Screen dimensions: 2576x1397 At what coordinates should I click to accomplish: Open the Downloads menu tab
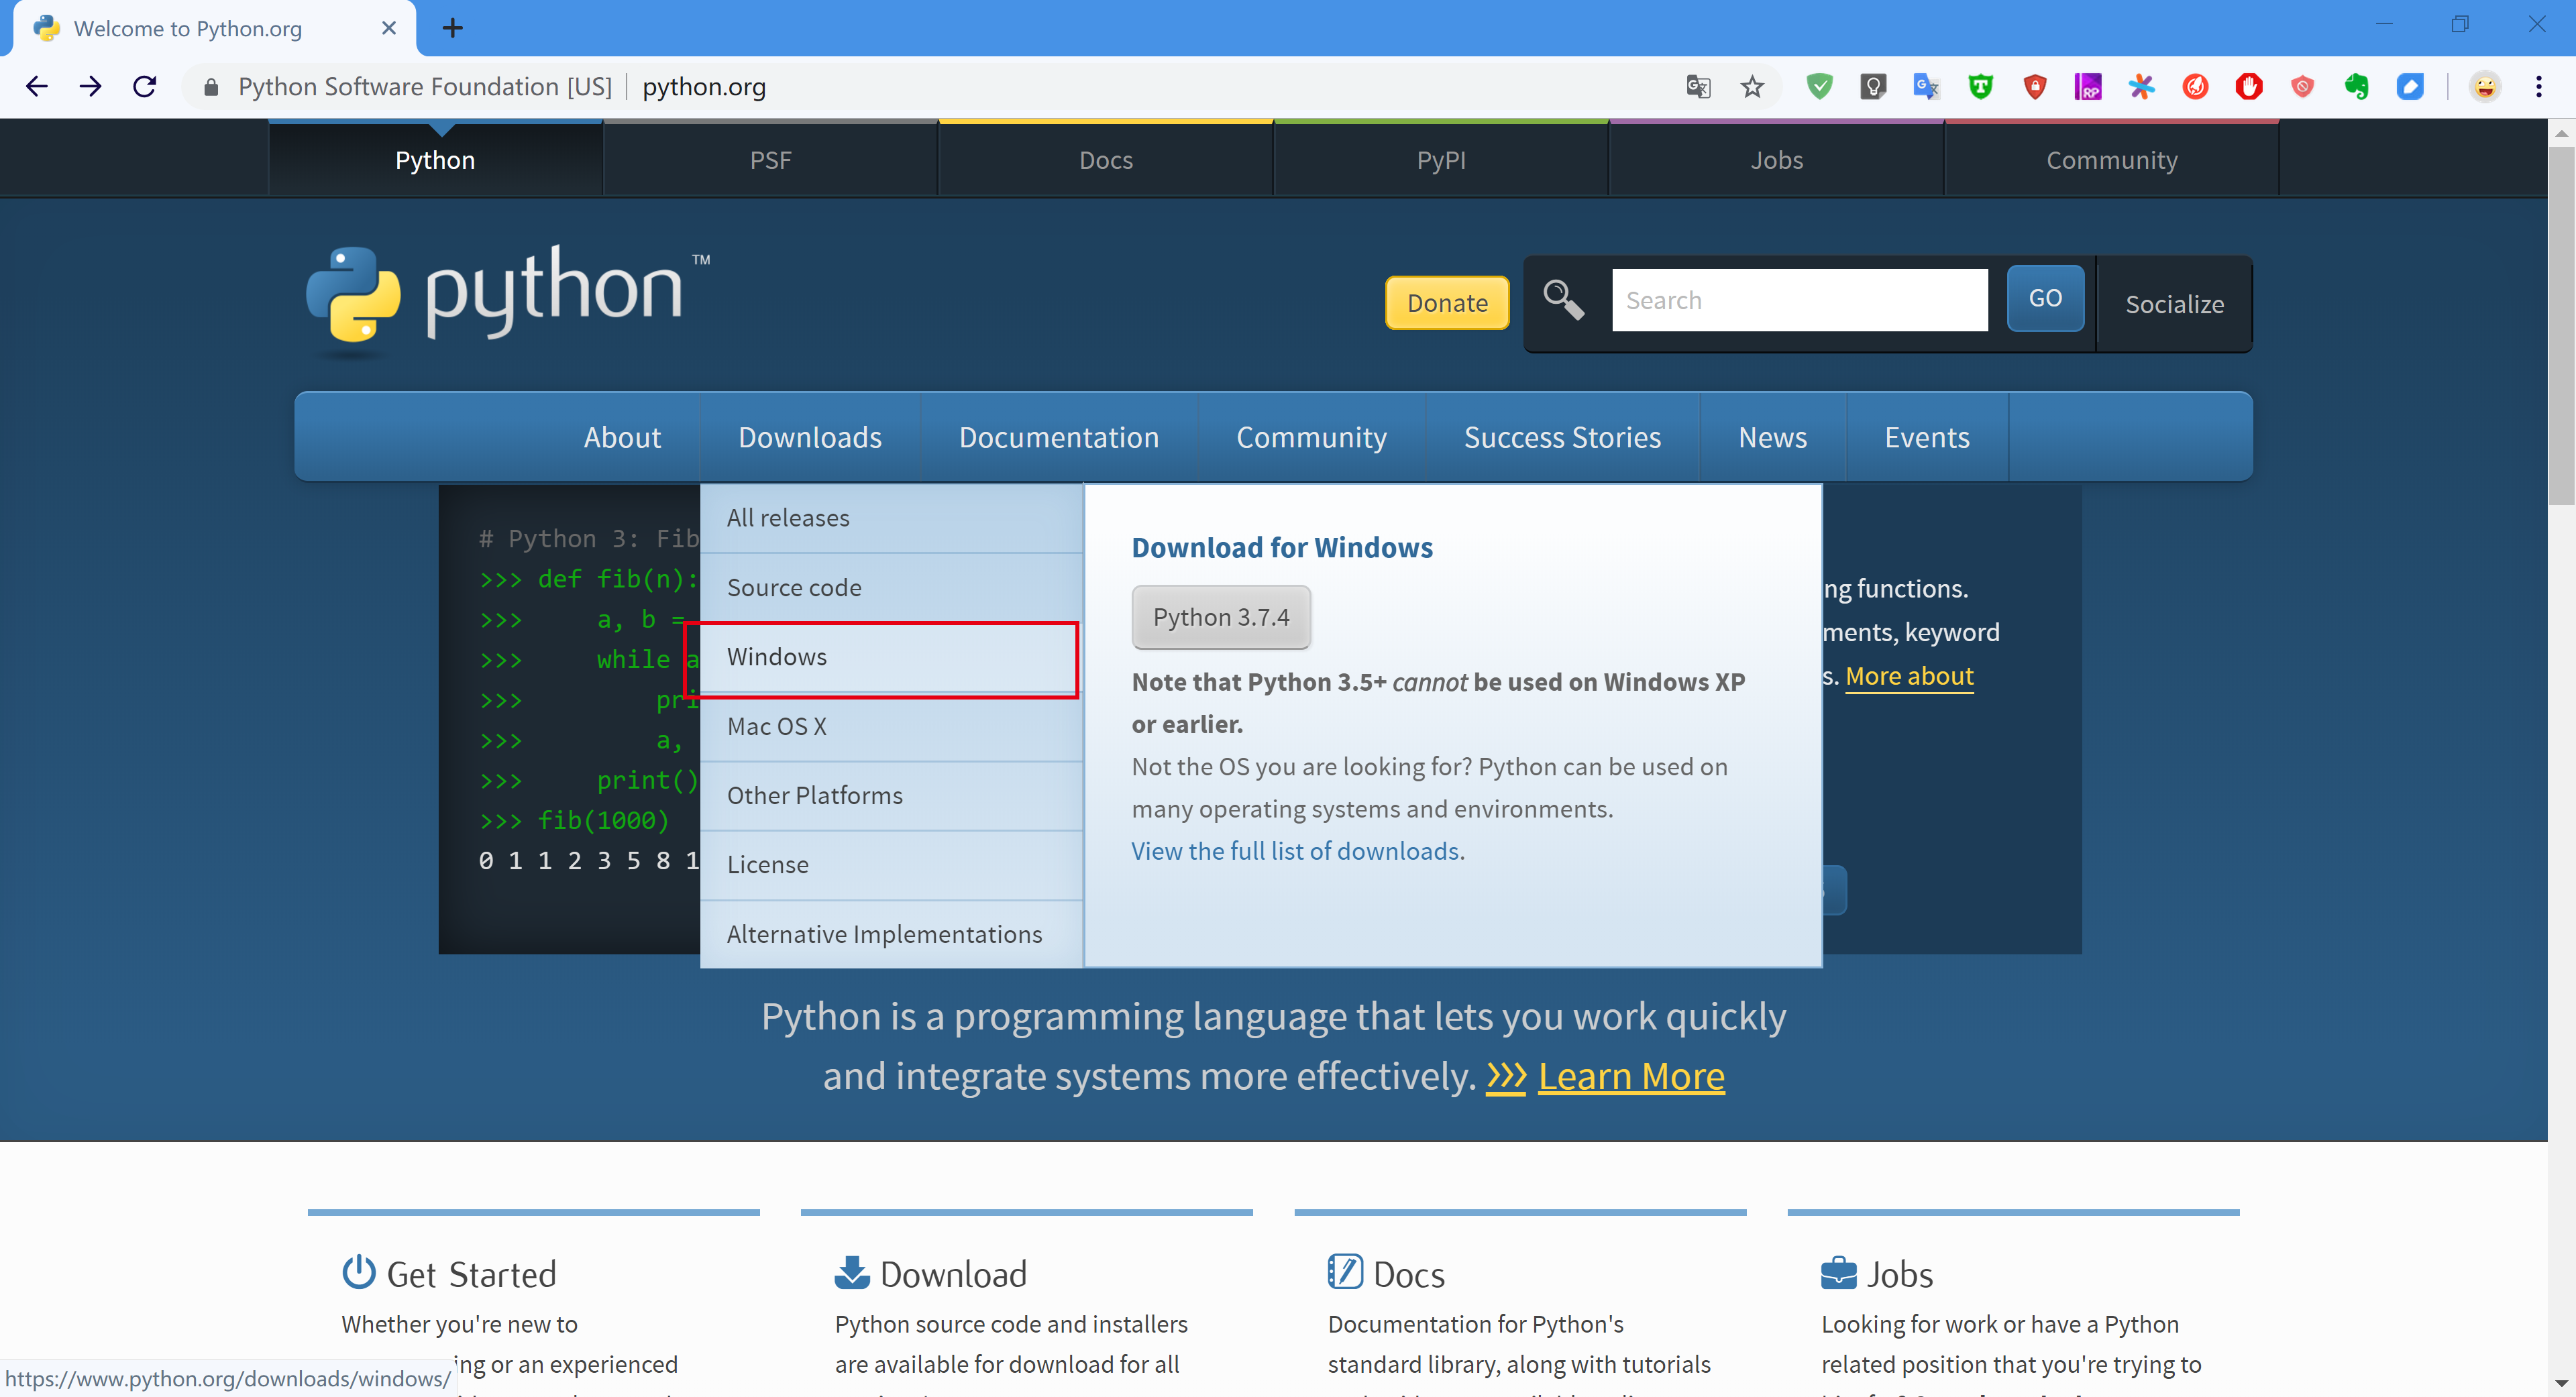point(809,437)
